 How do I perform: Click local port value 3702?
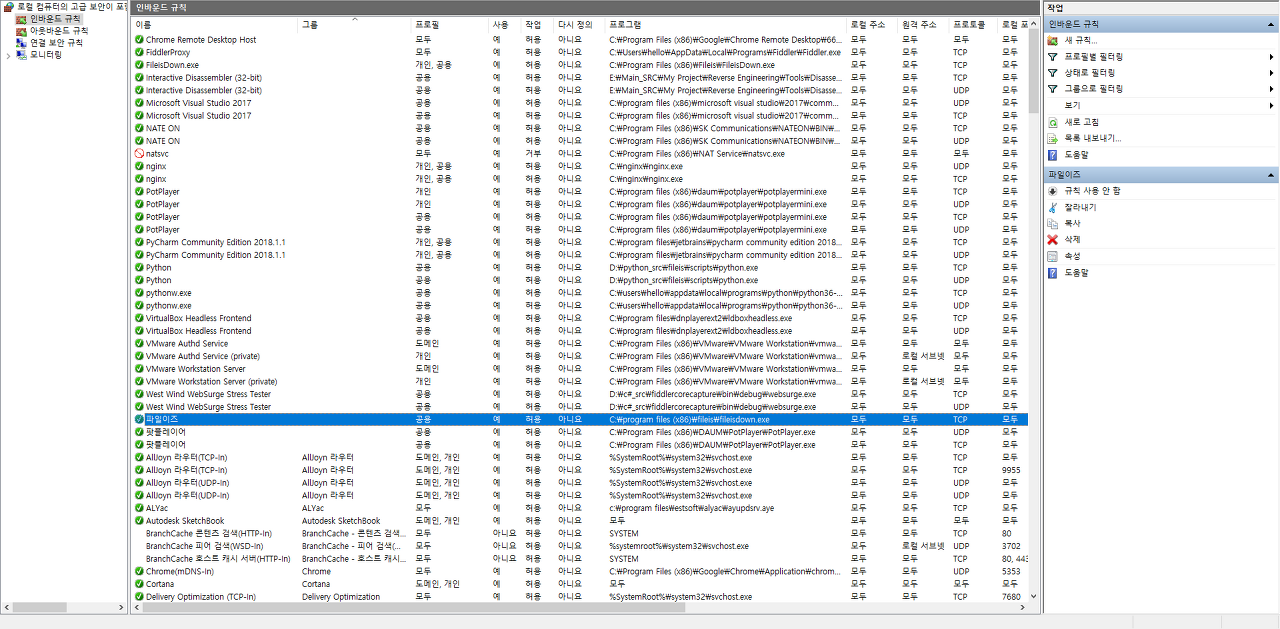[x=1011, y=546]
